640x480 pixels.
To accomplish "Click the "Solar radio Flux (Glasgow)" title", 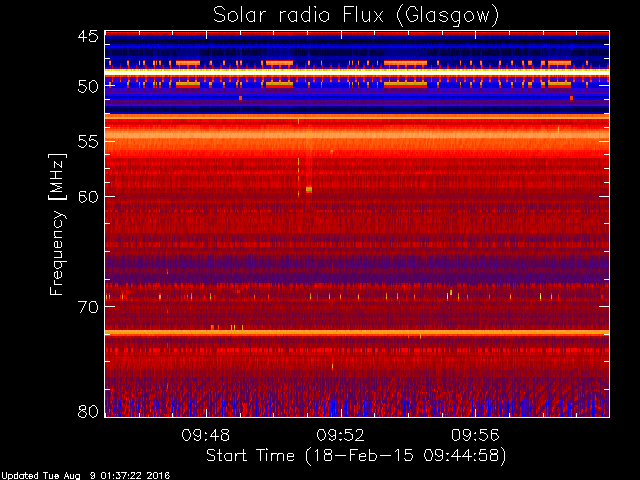I will 356,16.
